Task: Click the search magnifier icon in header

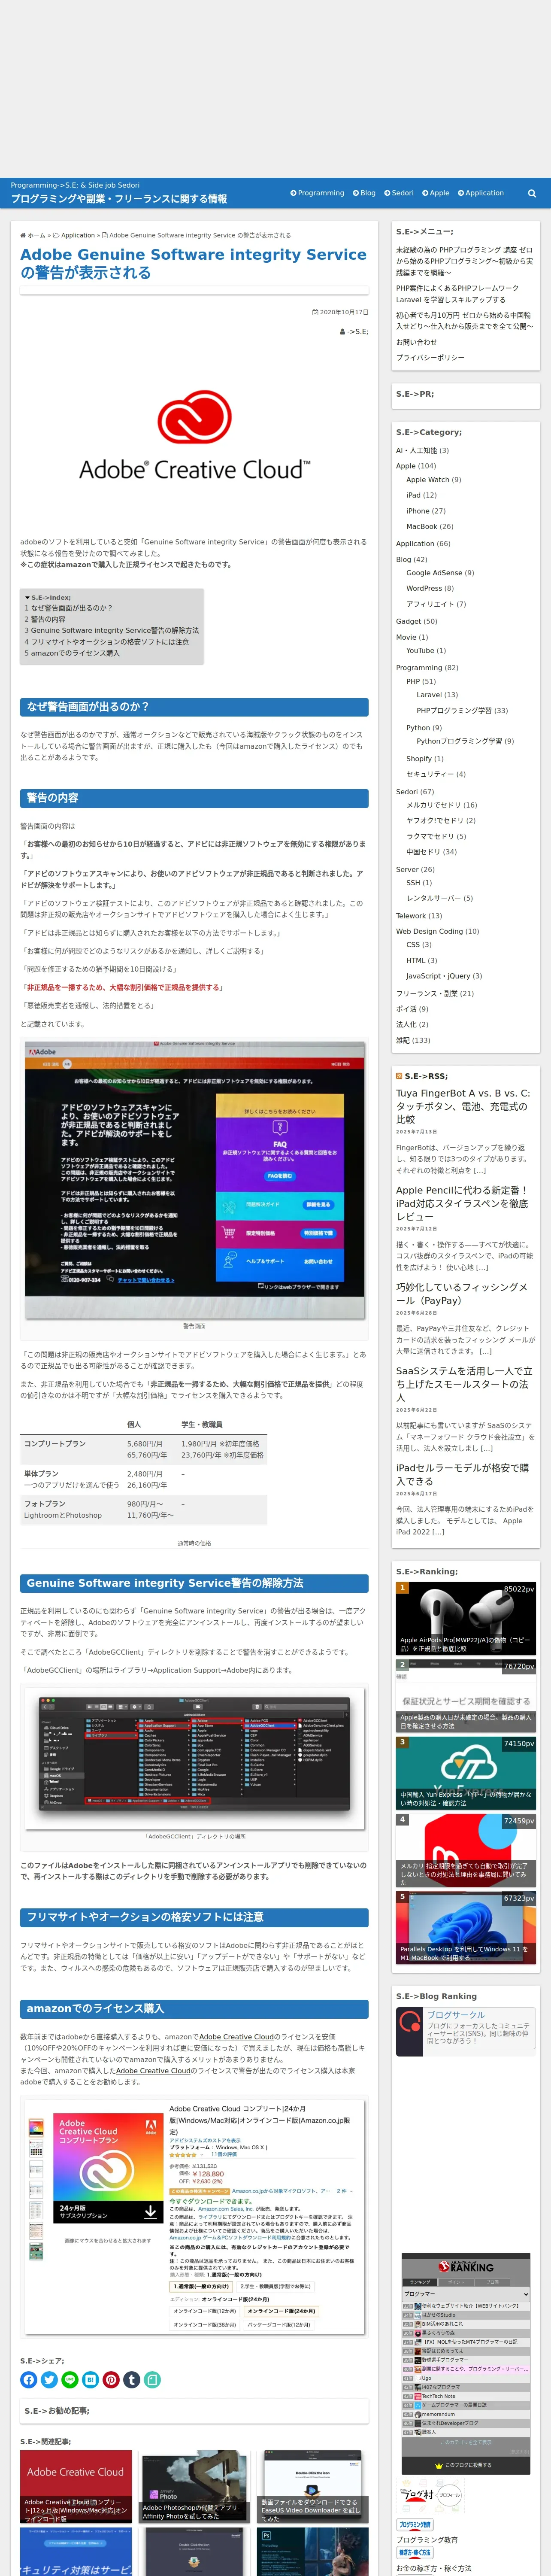Action: click(x=532, y=193)
